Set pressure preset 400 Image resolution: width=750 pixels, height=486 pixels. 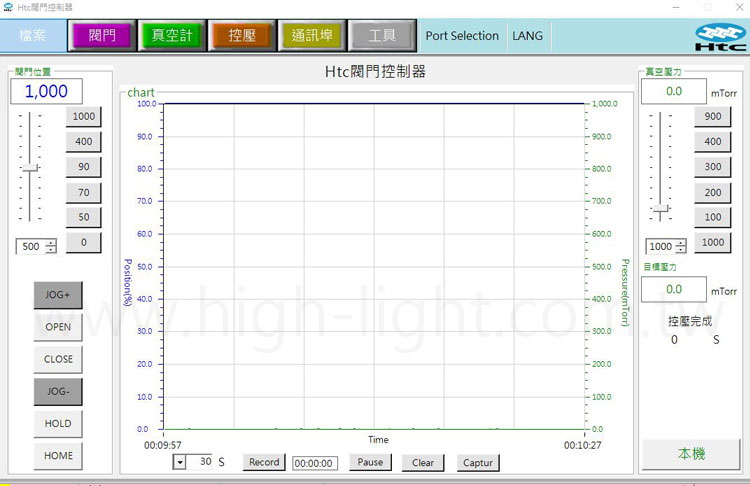point(713,142)
